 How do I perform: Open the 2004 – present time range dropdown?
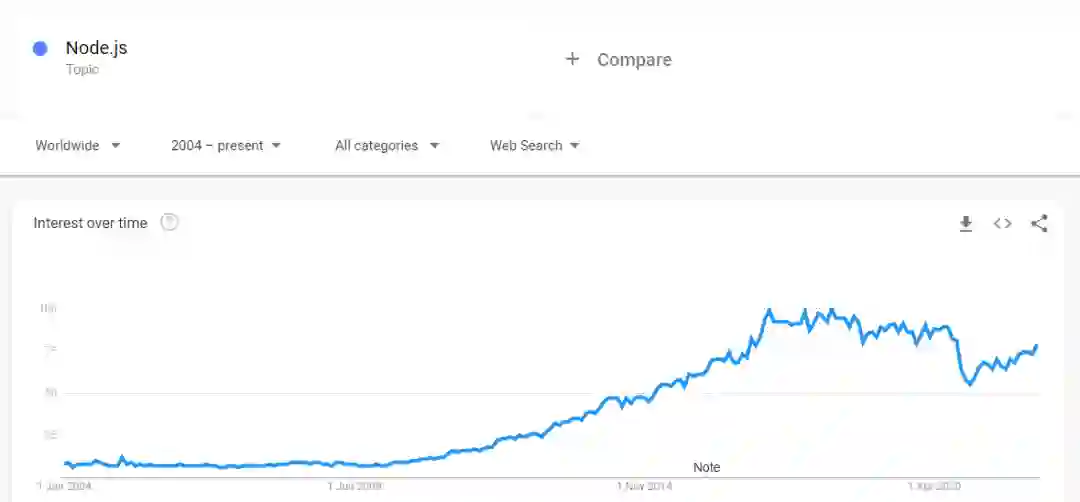pyautogui.click(x=226, y=146)
